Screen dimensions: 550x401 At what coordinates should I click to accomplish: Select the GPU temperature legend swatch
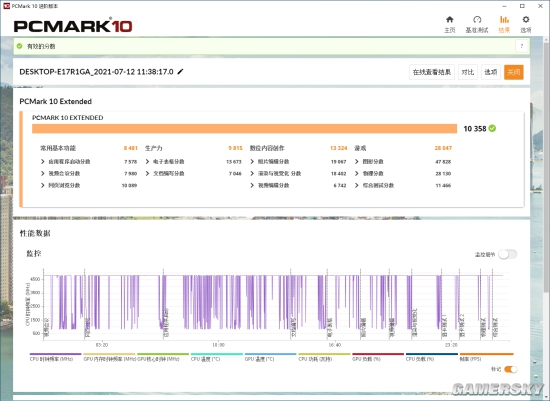[x=270, y=354]
